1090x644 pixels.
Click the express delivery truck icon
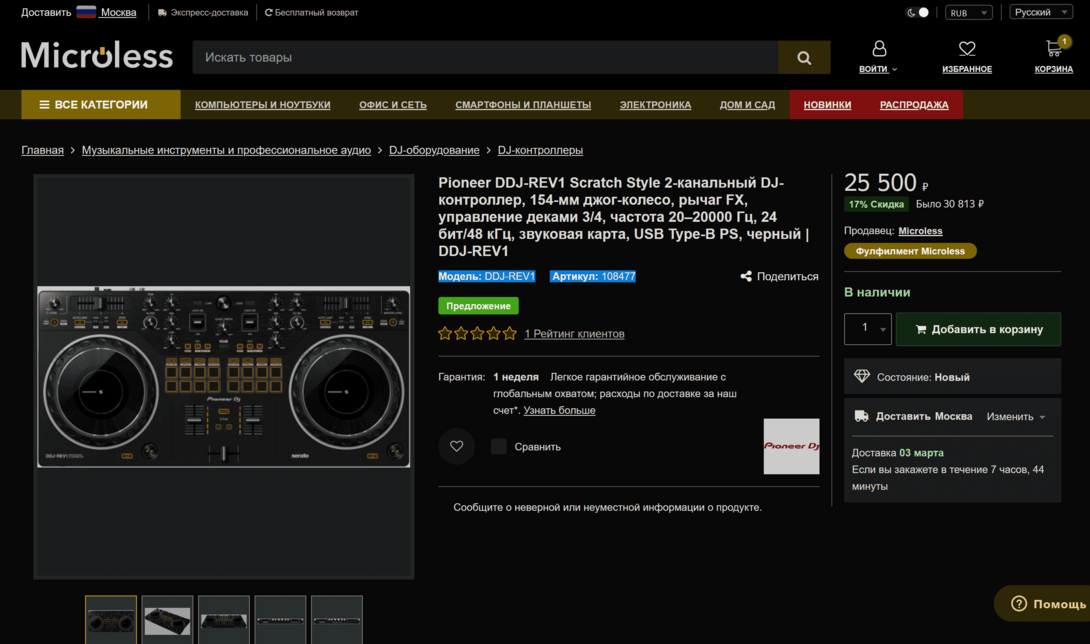[x=162, y=13]
